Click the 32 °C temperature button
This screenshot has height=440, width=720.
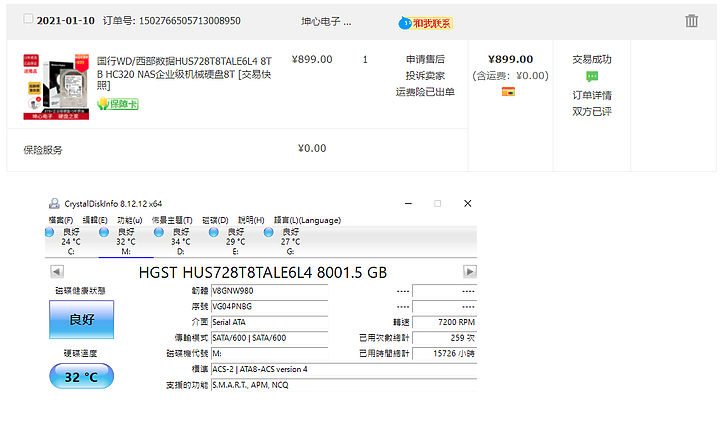point(82,377)
